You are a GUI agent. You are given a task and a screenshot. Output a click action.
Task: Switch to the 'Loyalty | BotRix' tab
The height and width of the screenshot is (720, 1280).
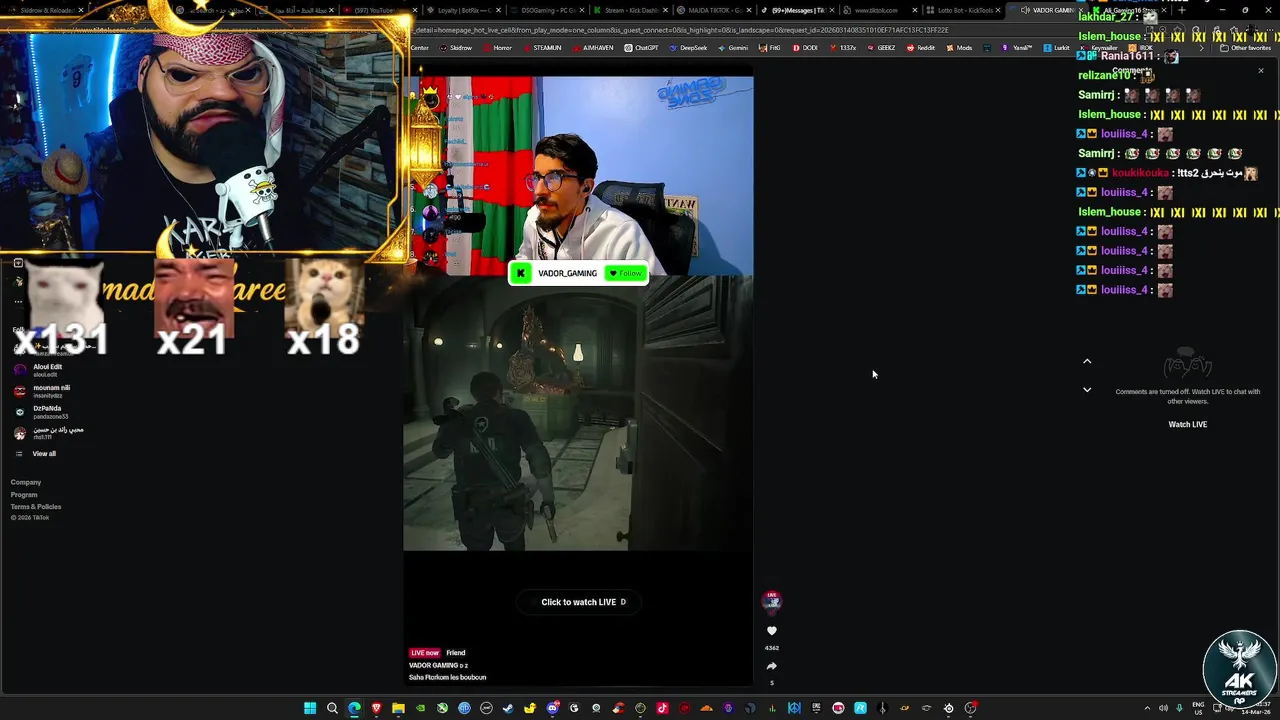(462, 10)
